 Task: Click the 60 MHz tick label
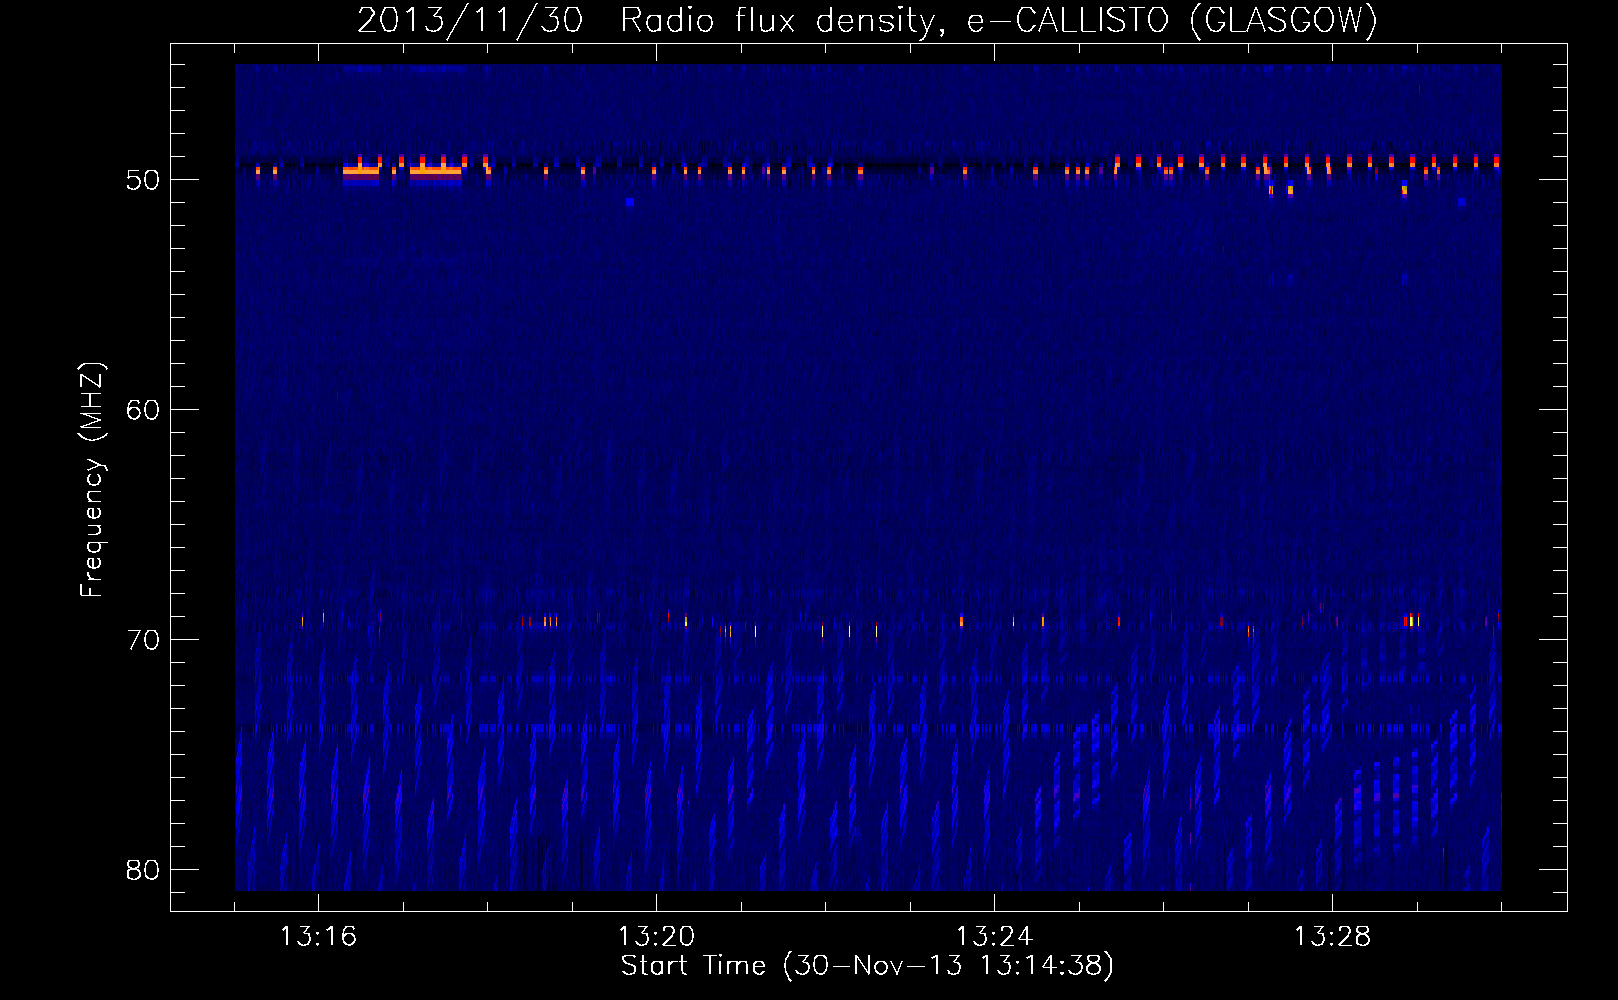tap(143, 410)
